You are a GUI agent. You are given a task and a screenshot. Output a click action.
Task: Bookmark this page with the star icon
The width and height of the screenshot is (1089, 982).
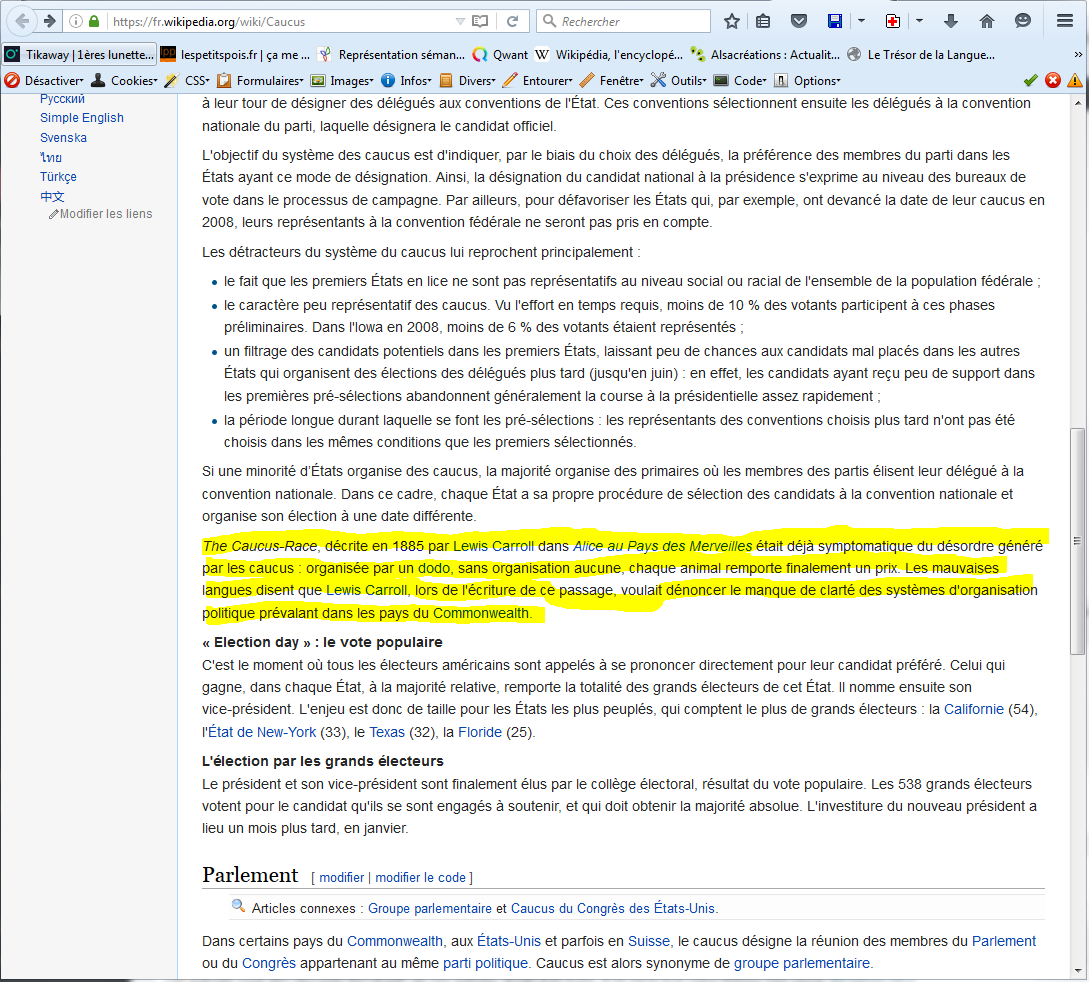[x=732, y=21]
